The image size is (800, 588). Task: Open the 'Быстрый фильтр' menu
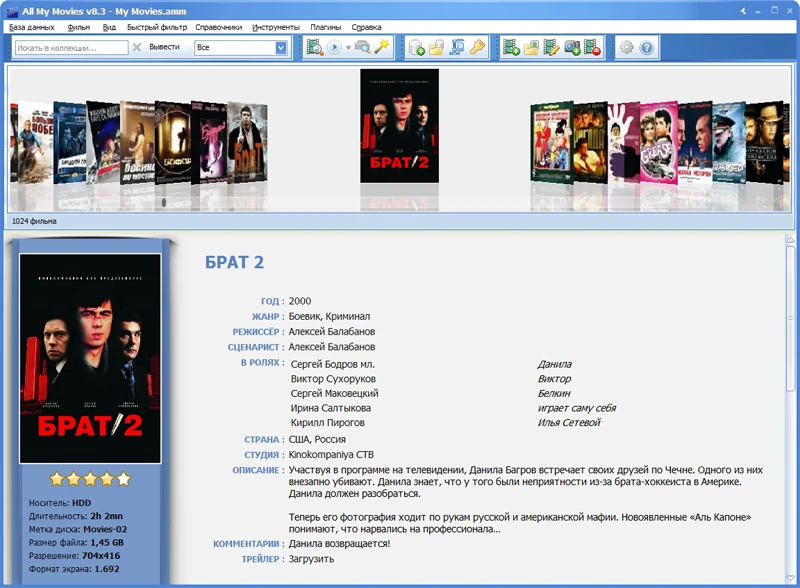[157, 27]
